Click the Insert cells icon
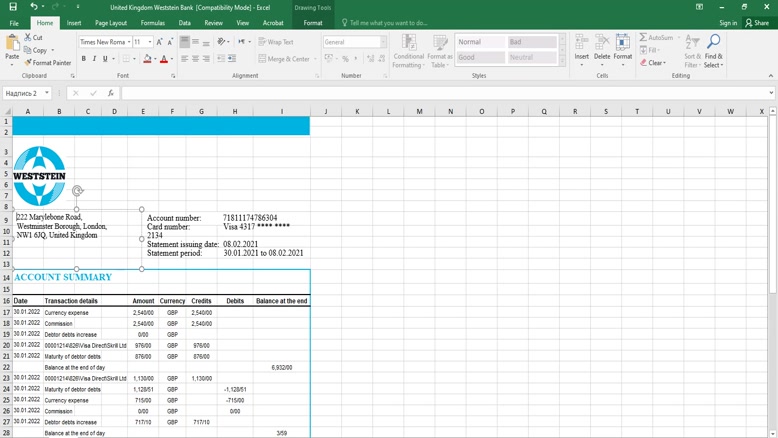The height and width of the screenshot is (438, 778). click(x=581, y=46)
